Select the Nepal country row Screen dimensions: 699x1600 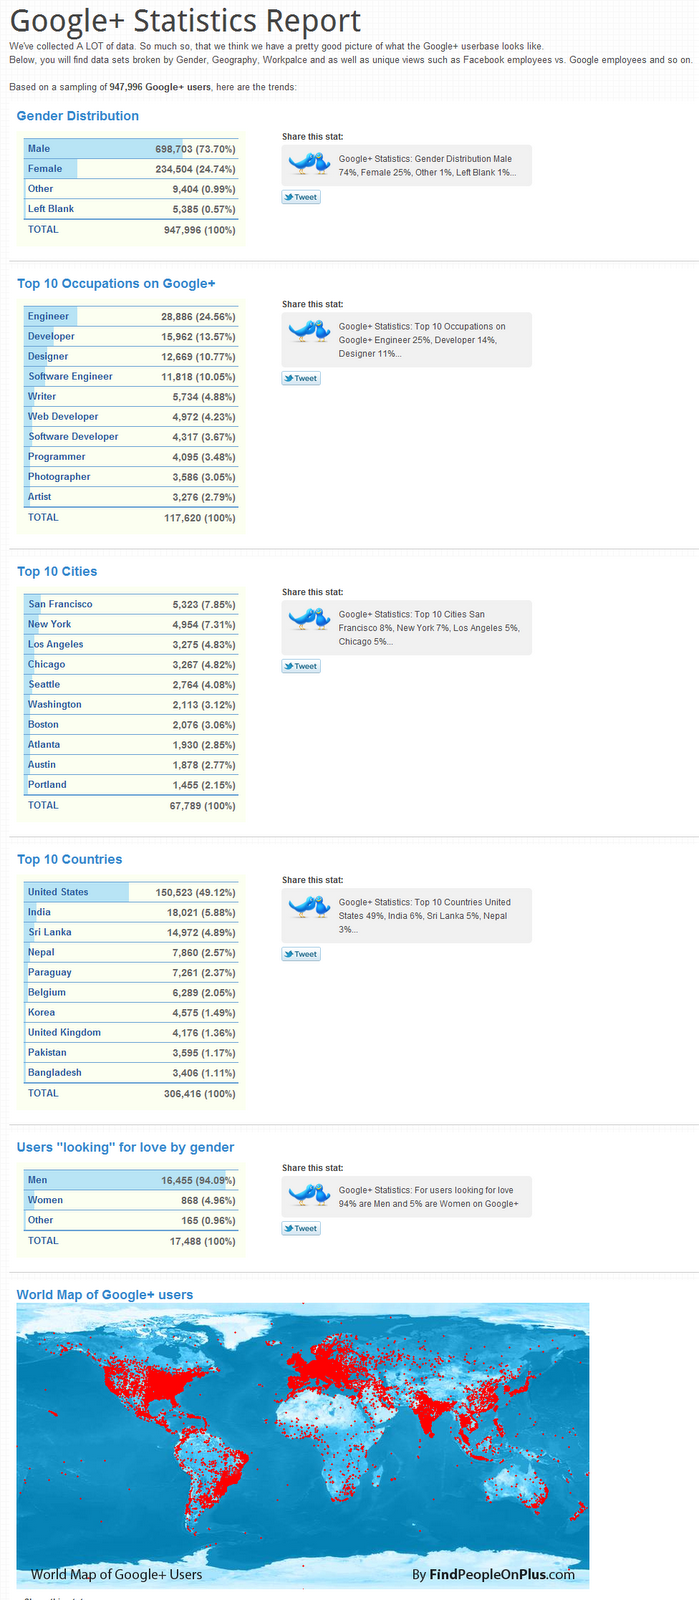pyautogui.click(x=131, y=953)
